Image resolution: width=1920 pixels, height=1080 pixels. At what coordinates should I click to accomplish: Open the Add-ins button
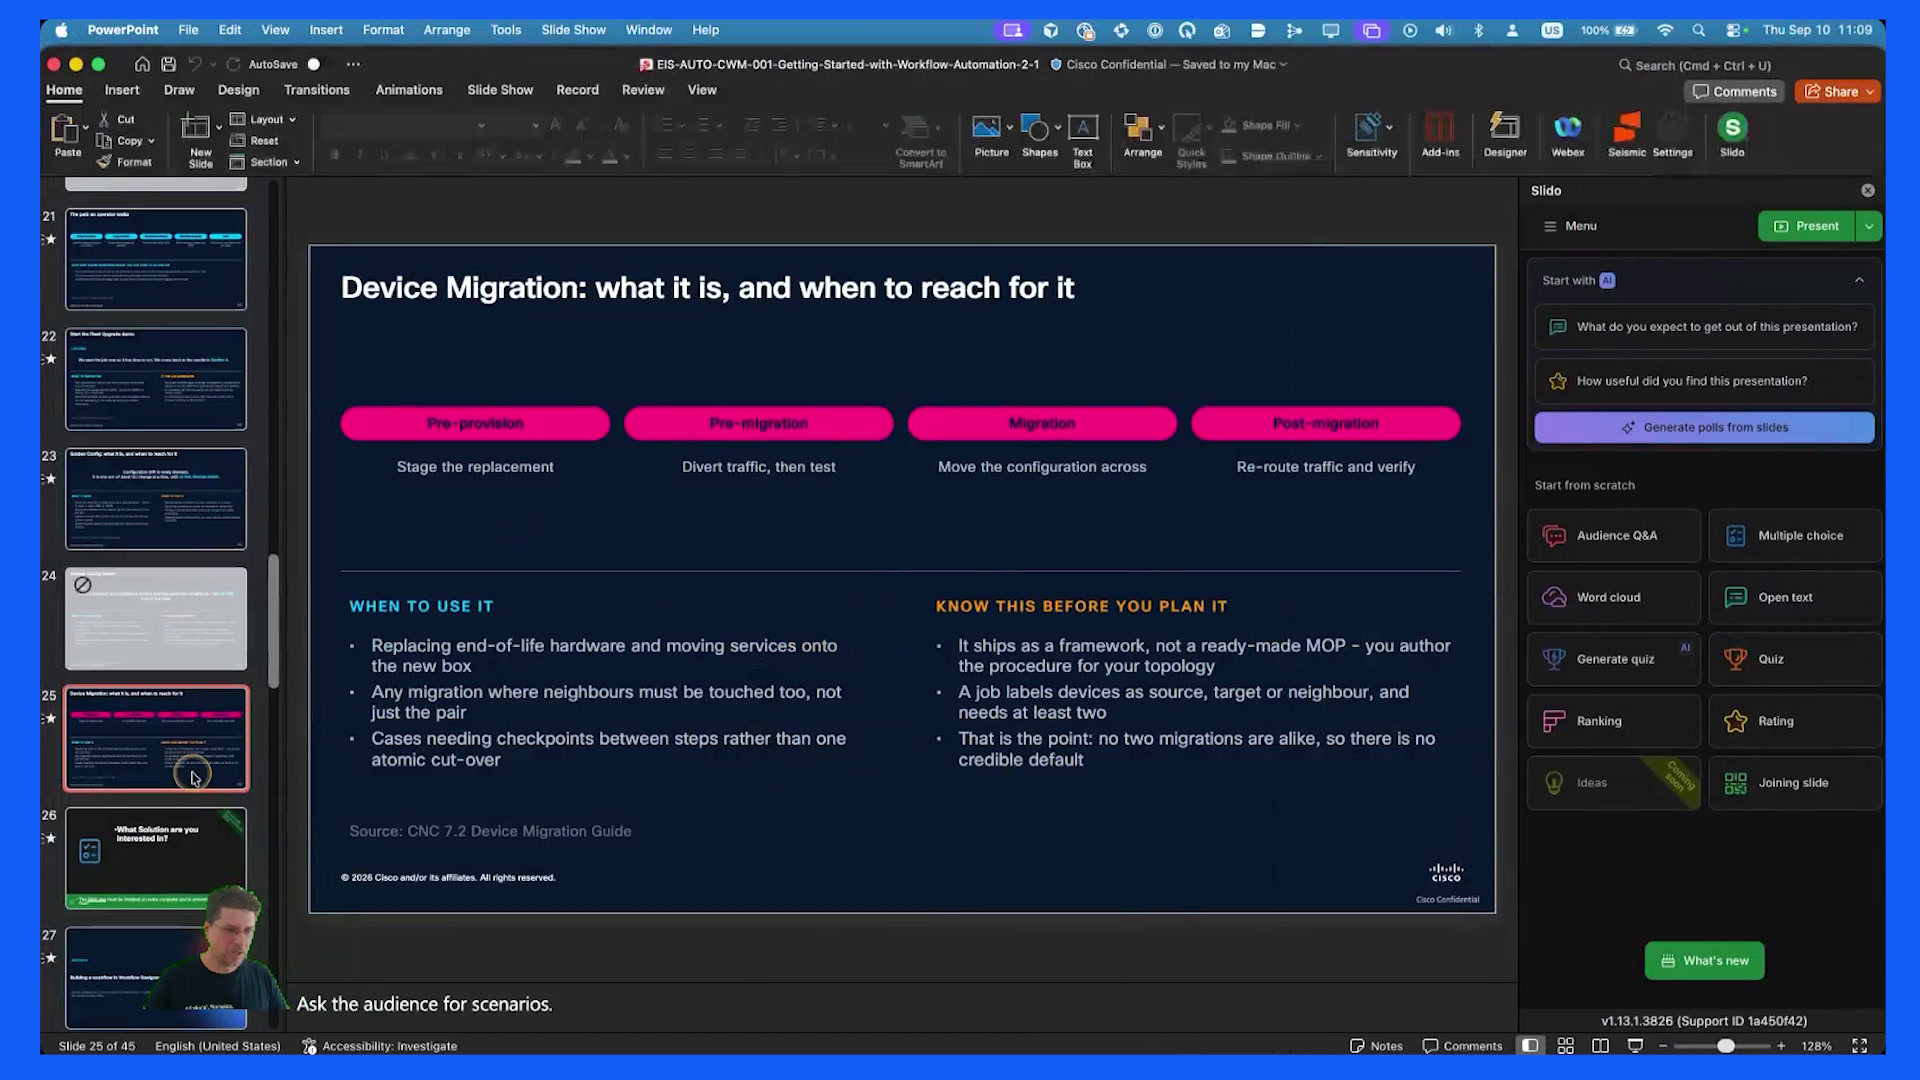click(1440, 135)
